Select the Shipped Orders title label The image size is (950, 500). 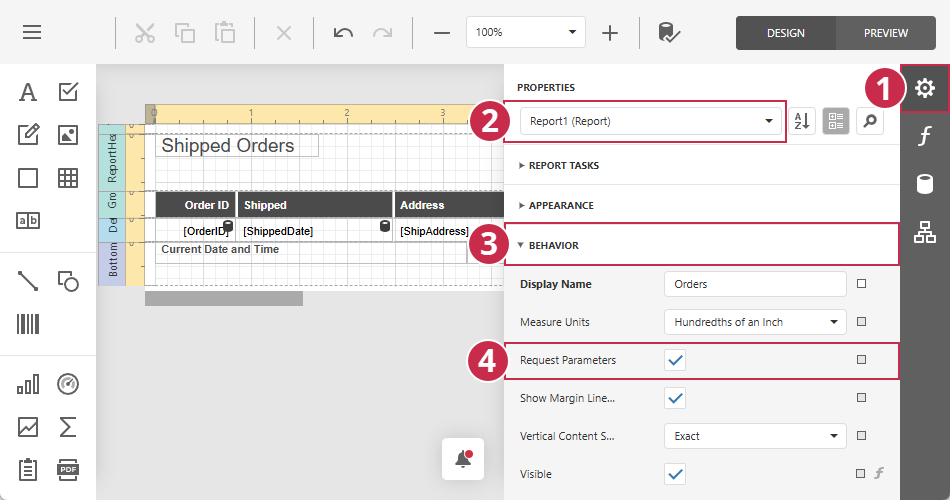point(237,145)
